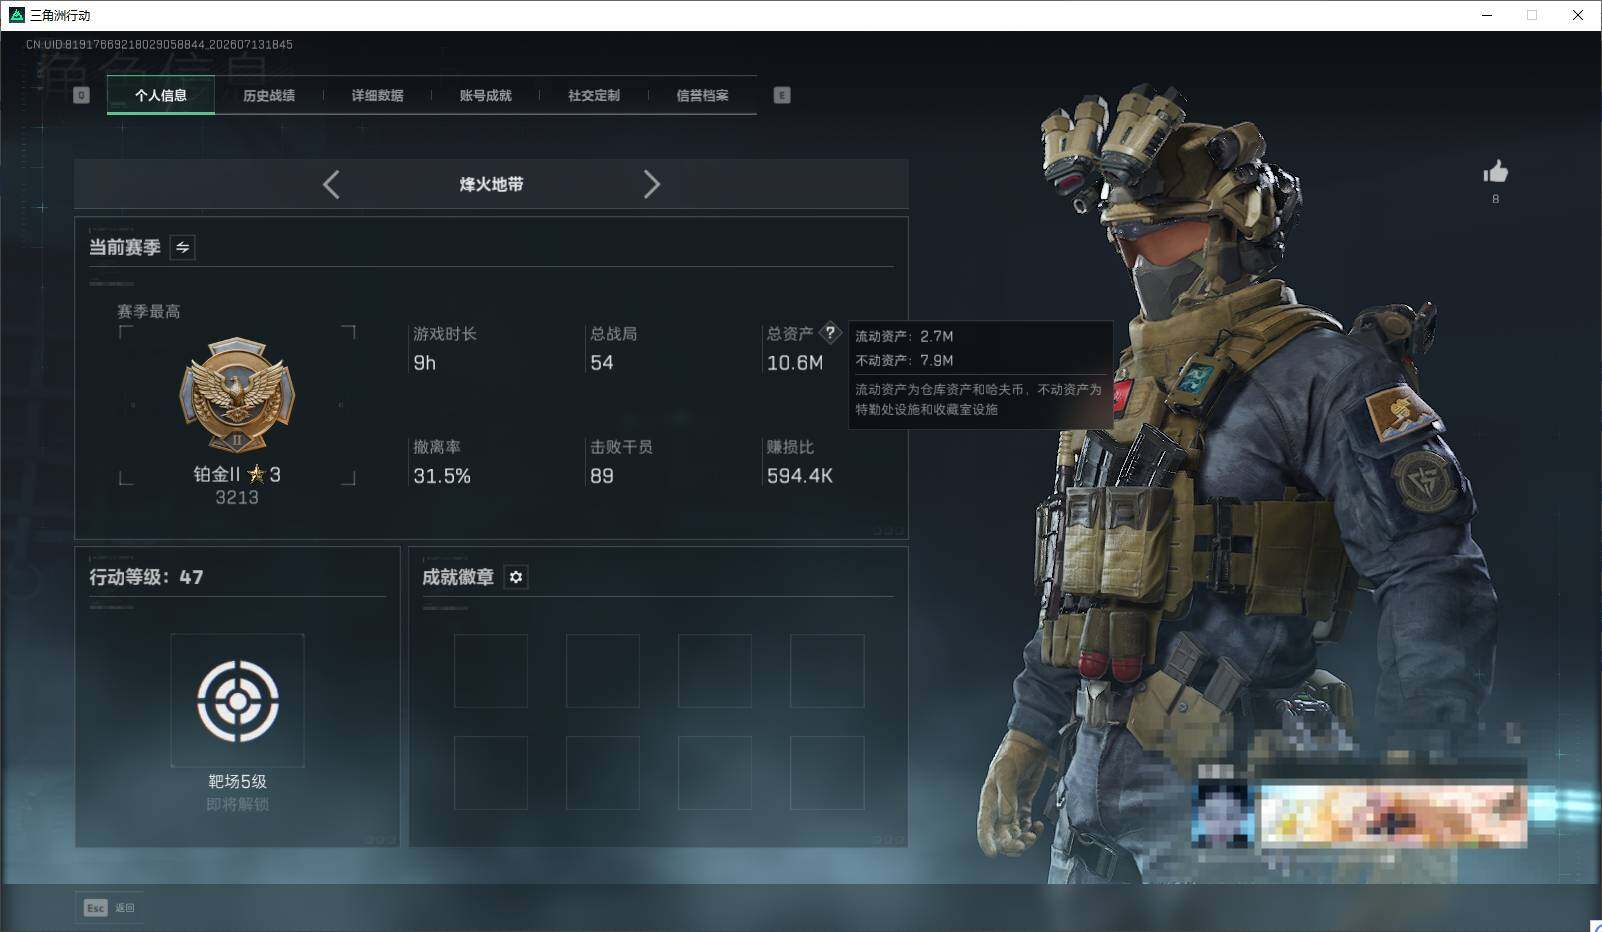
Task: Click the player avatar thumbnail
Action: [x=1222, y=814]
